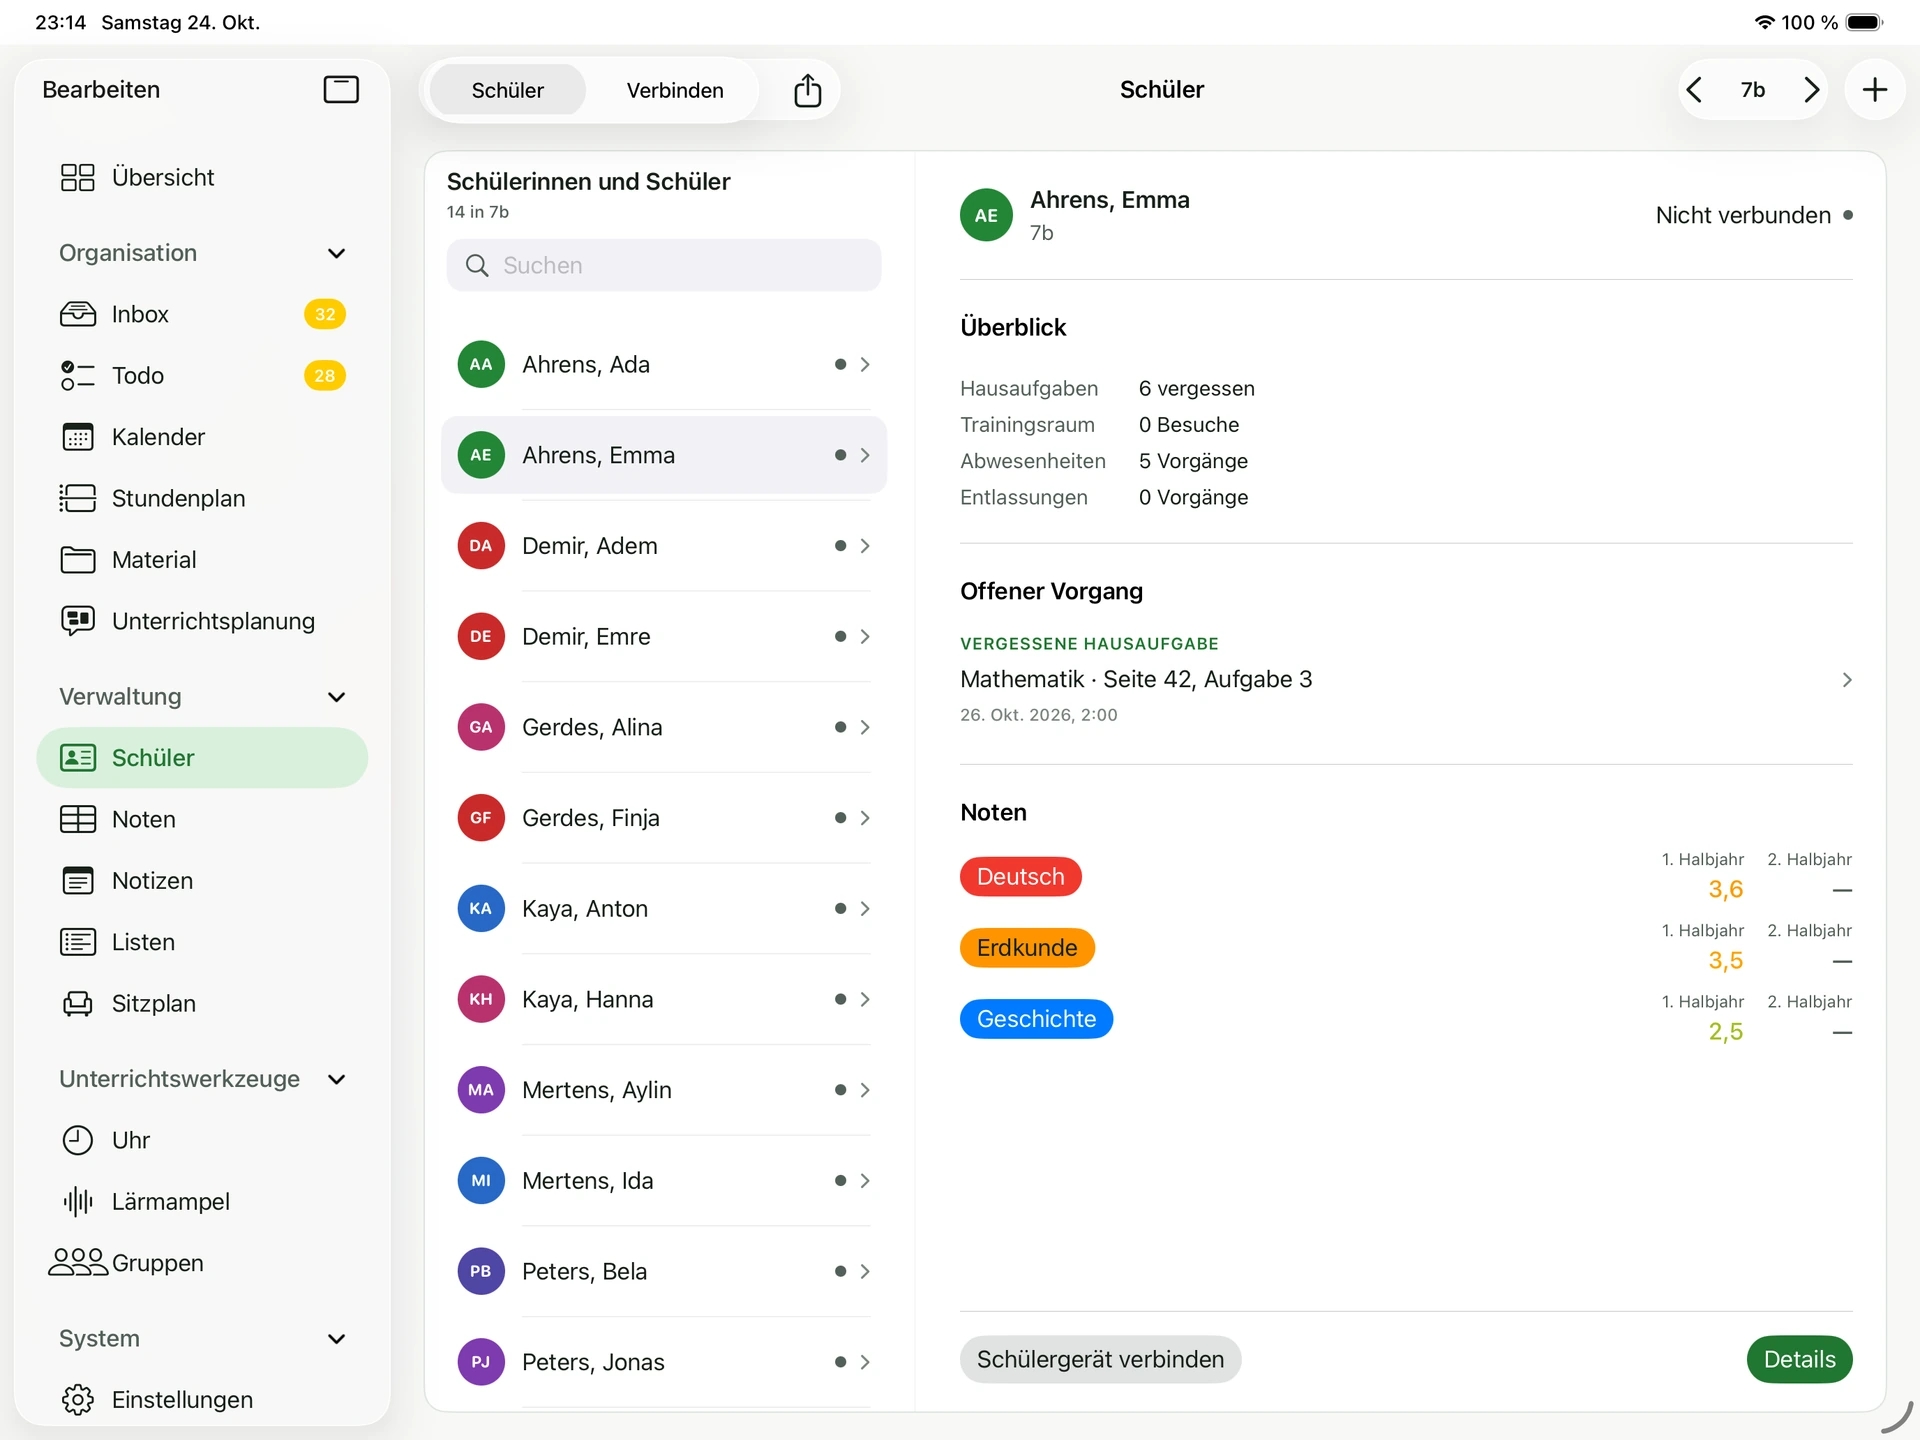Open Material folder icon
Screen dimensions: 1920x1440
click(x=77, y=560)
